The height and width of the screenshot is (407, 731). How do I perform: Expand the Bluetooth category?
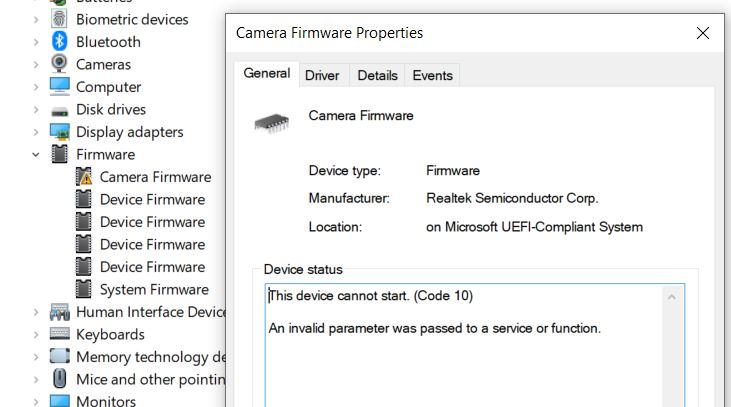(x=36, y=42)
